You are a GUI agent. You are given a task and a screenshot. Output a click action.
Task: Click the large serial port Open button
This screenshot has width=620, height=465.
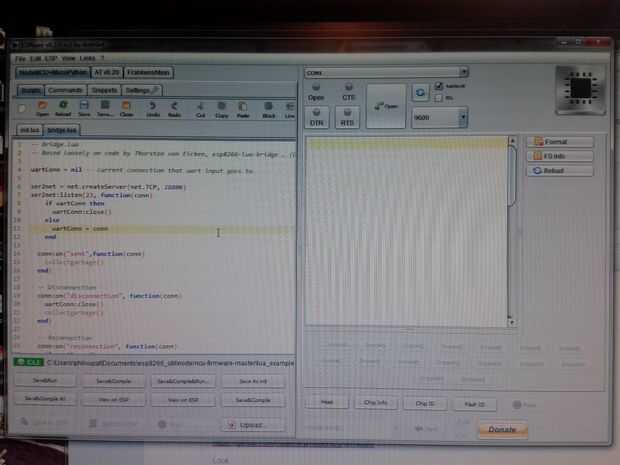tap(386, 106)
